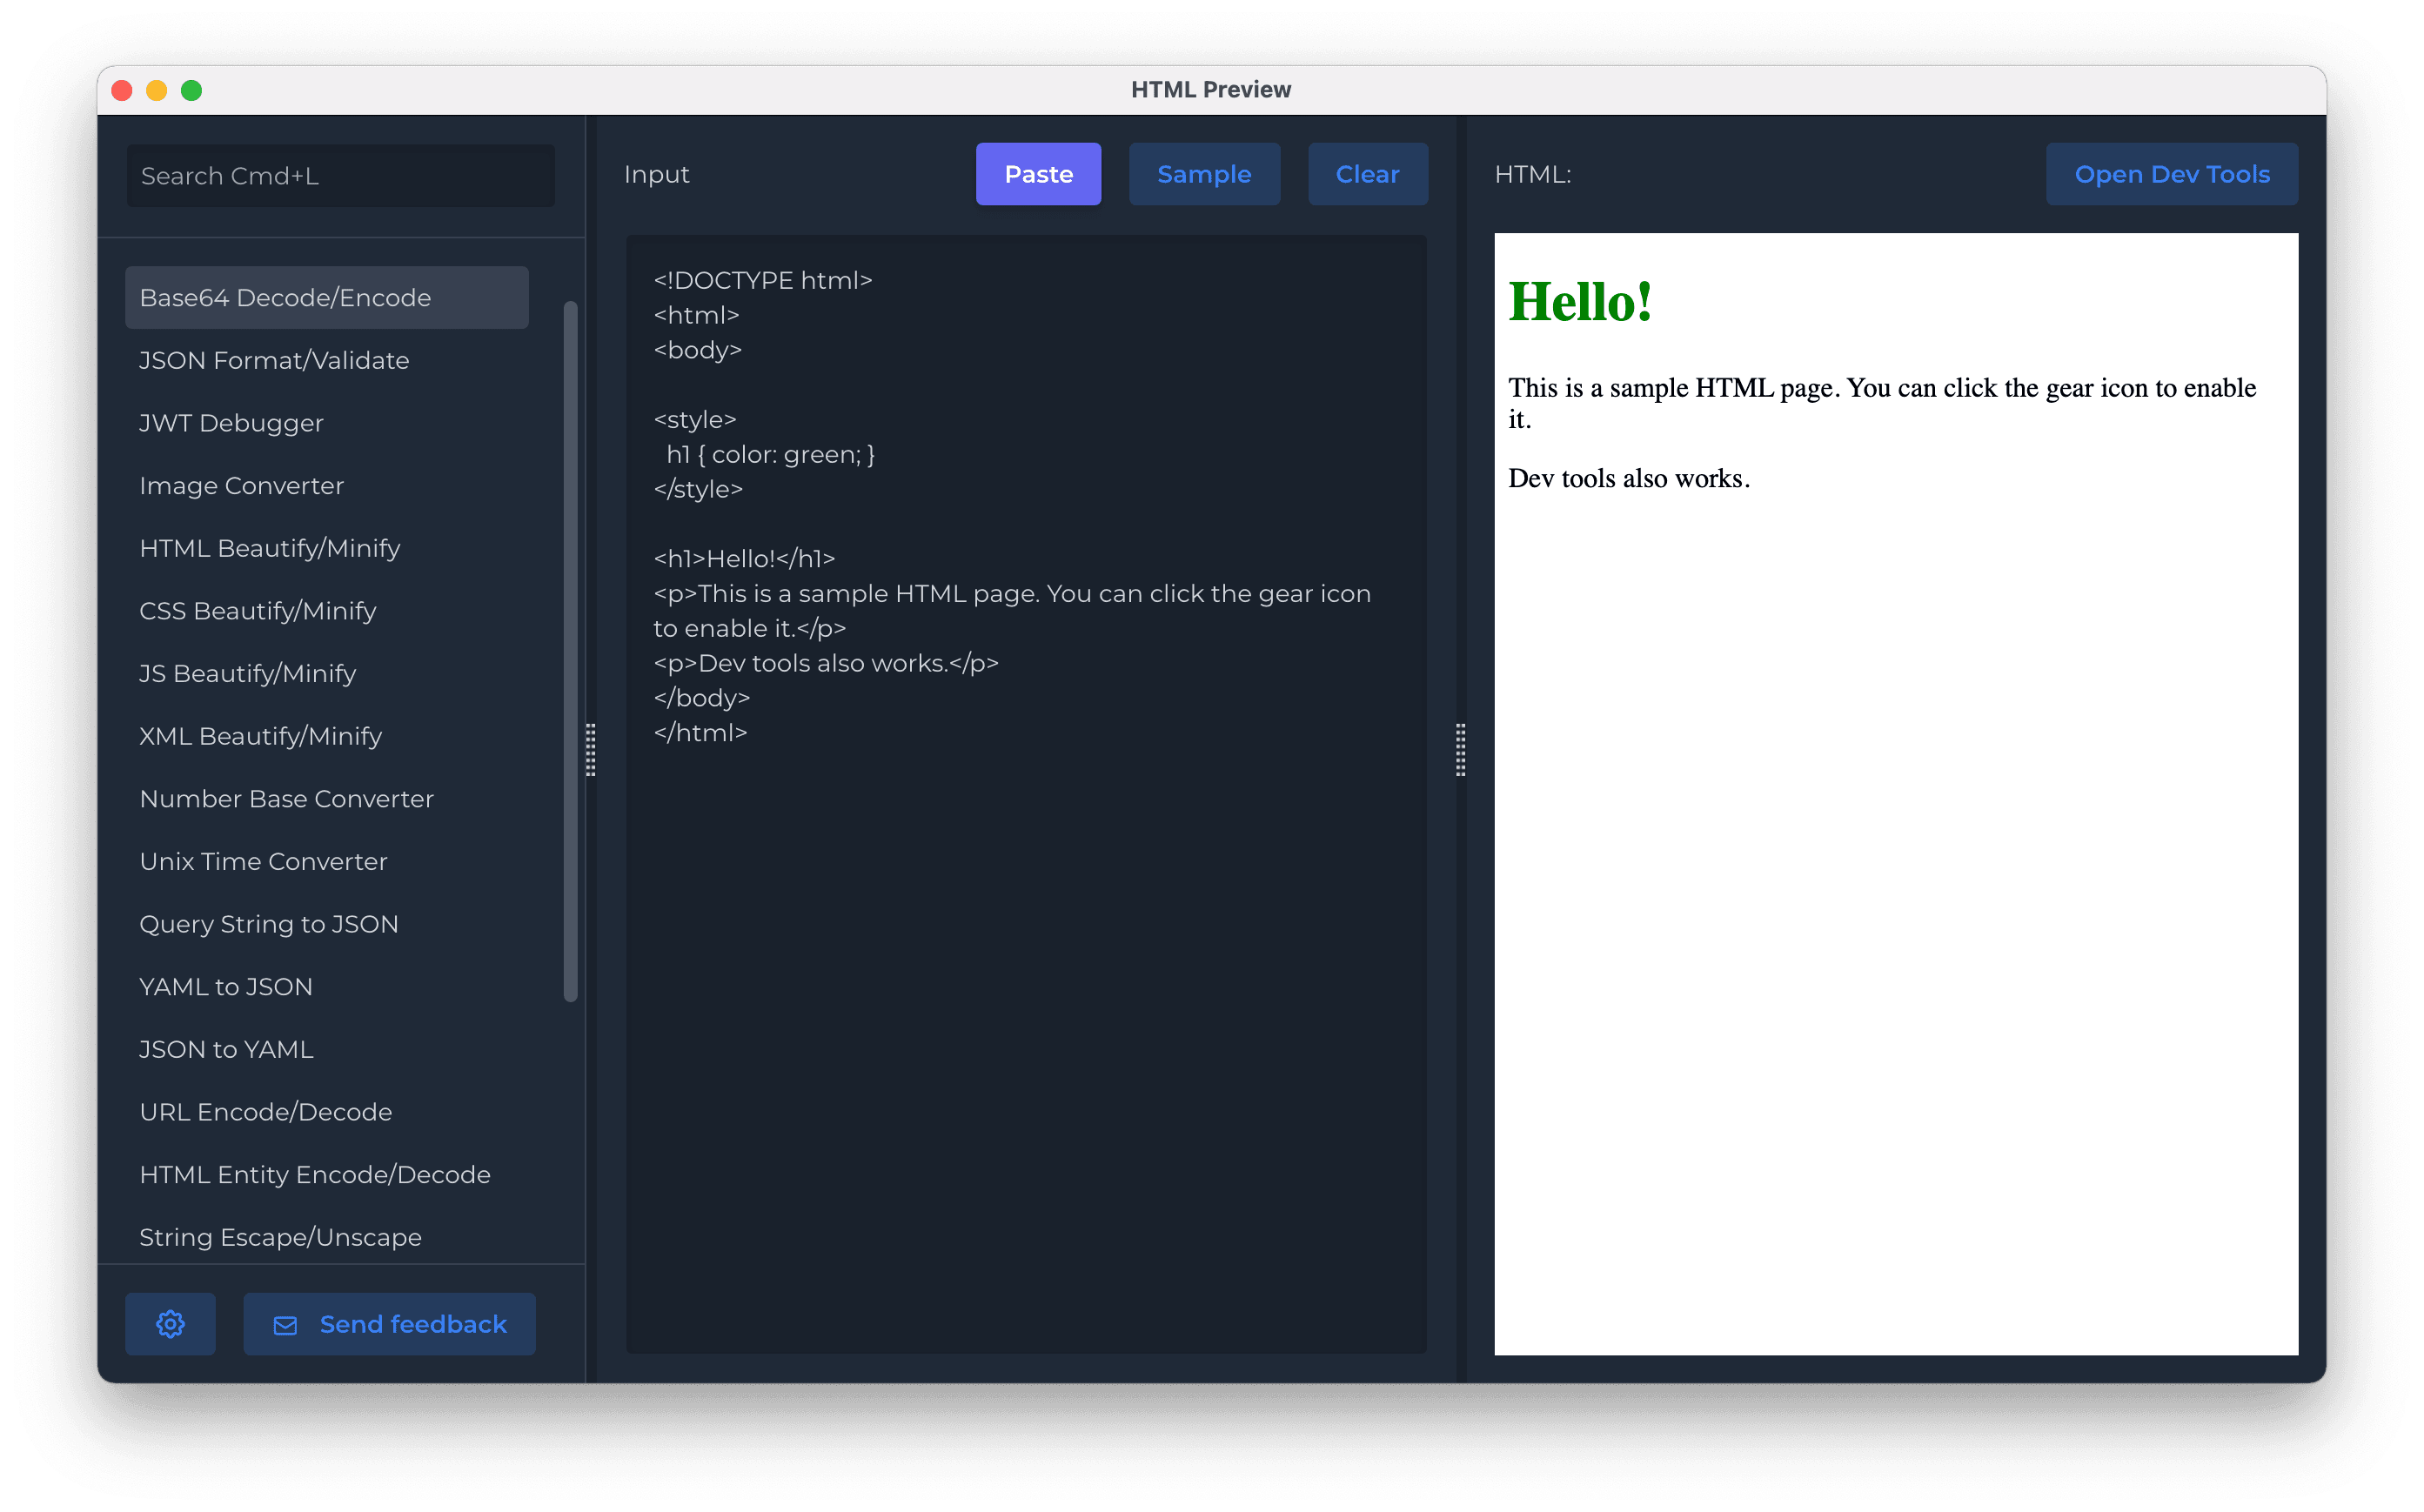Click the envelope icon in Send feedback
Image resolution: width=2424 pixels, height=1512 pixels.
285,1323
